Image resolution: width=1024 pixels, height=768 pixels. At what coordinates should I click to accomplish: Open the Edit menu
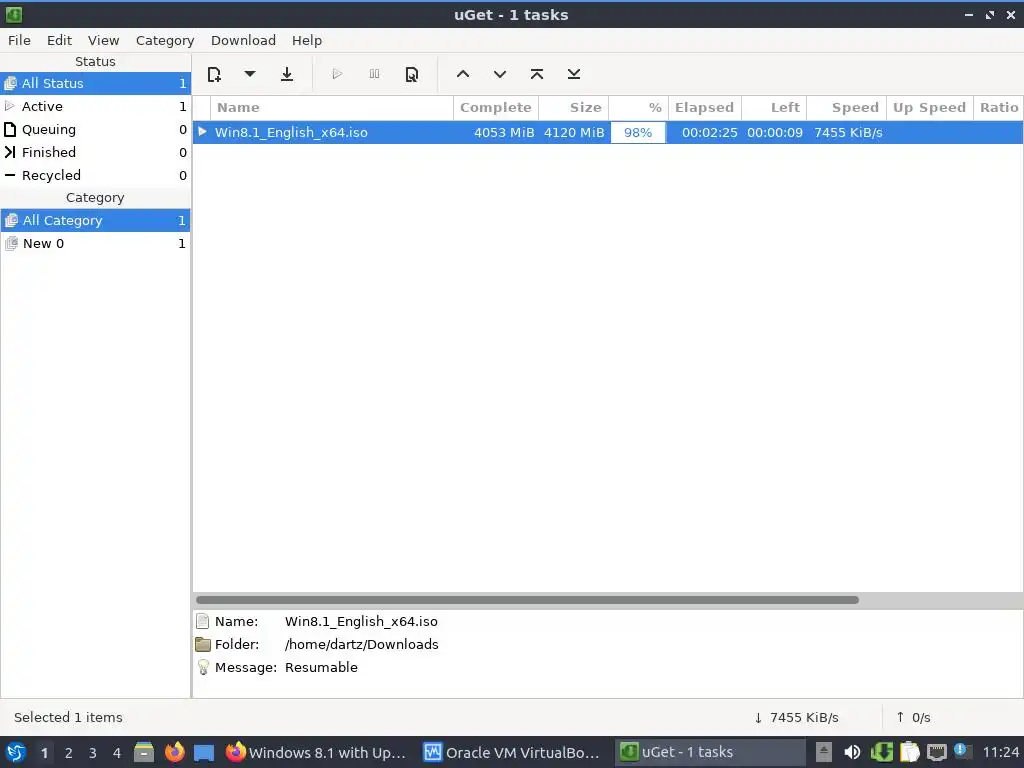59,40
